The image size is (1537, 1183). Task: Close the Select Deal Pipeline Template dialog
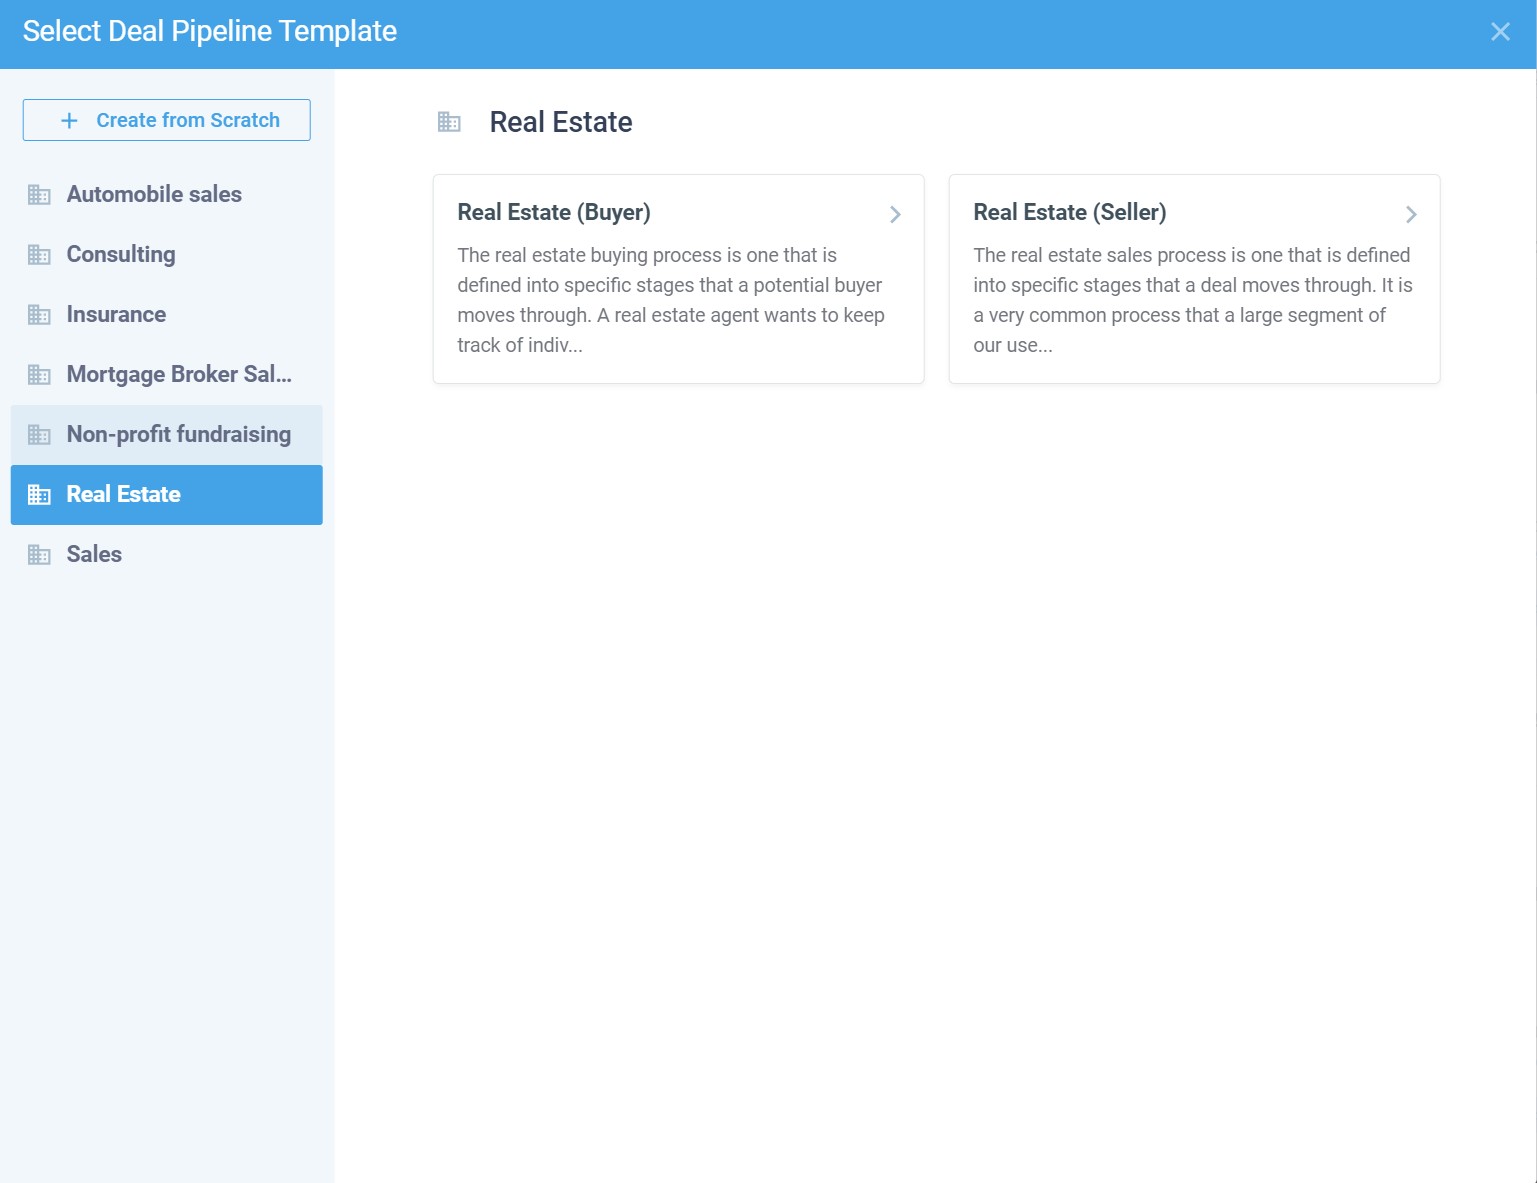point(1500,32)
